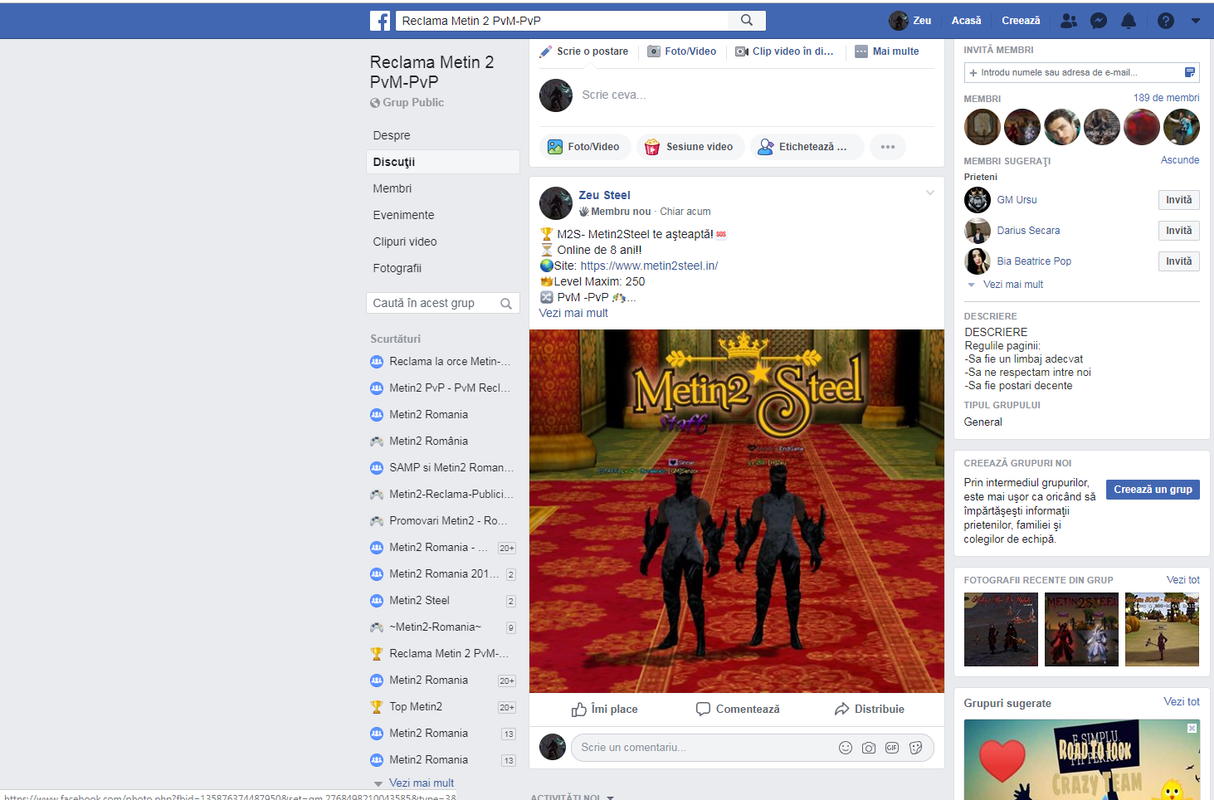Open Metin2 Steel post image
Viewport: 1214px width, 800px height.
pyautogui.click(x=736, y=511)
